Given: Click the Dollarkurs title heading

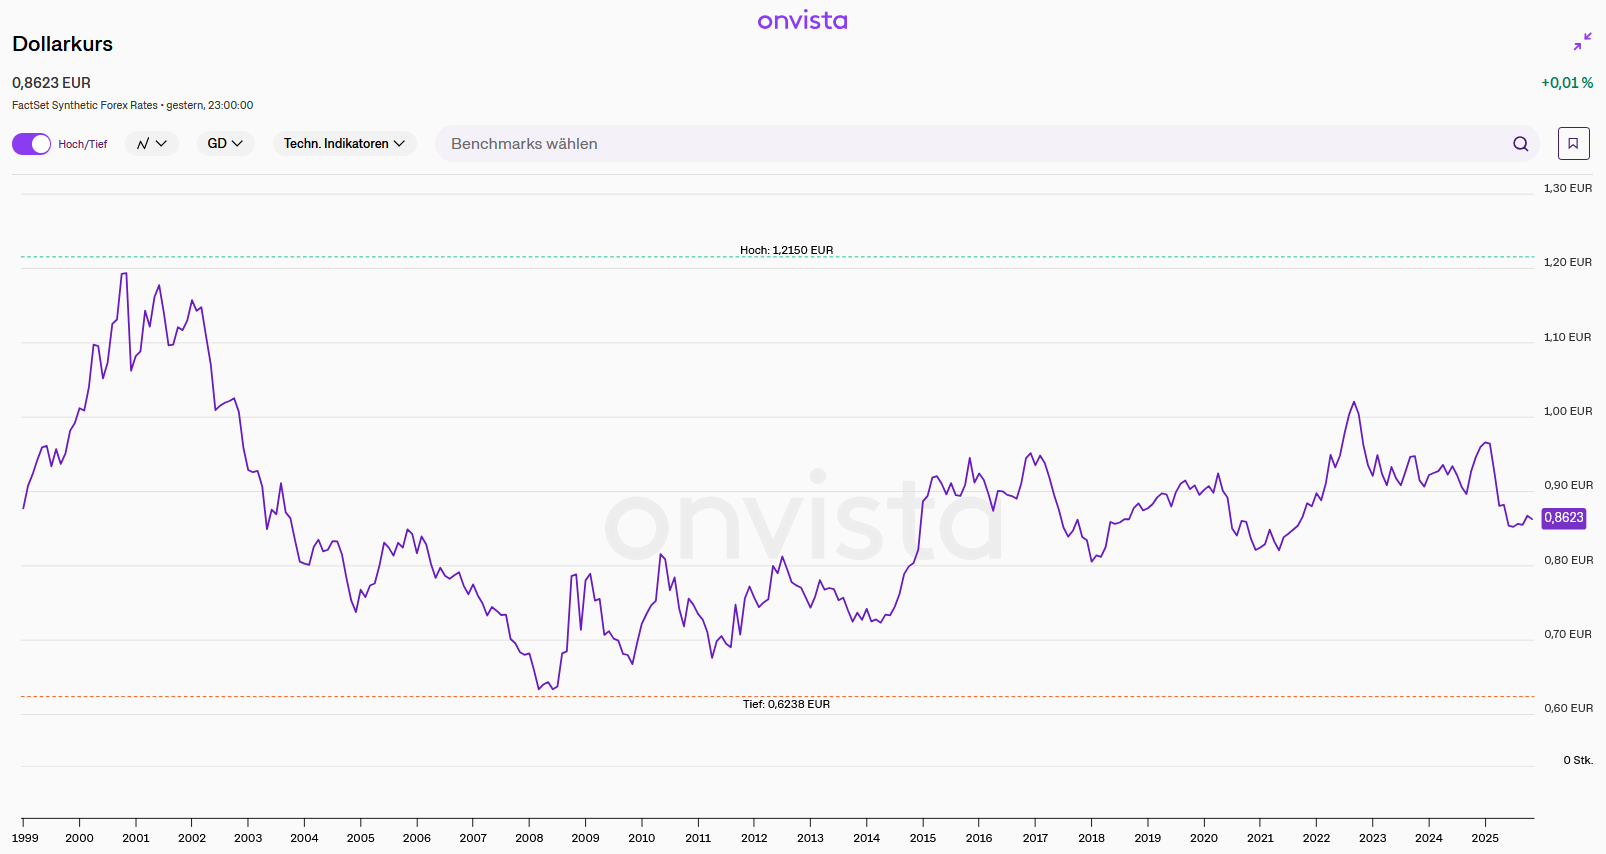Looking at the screenshot, I should point(62,44).
